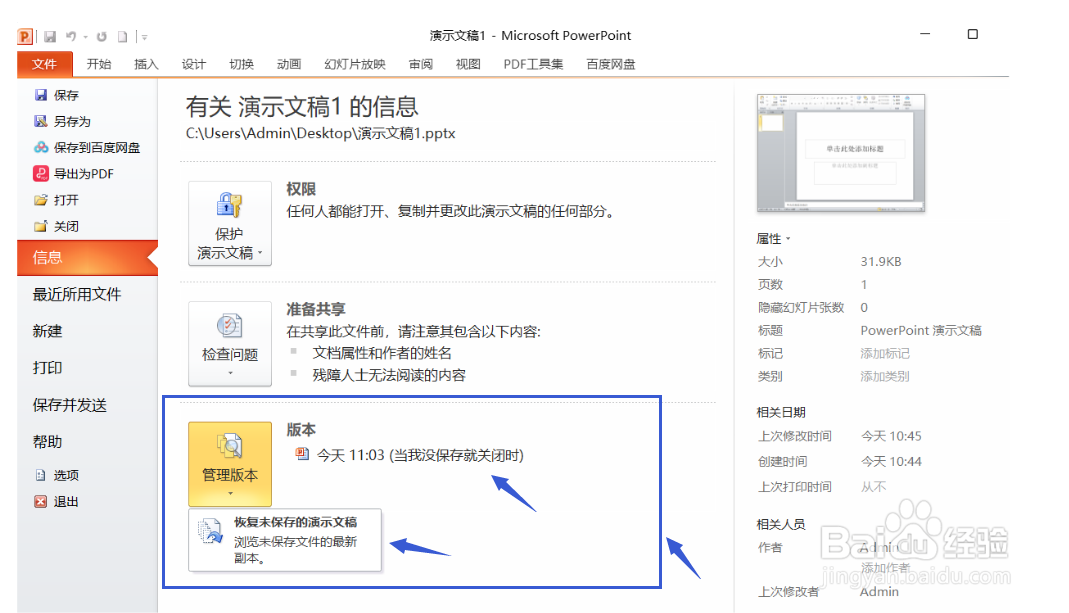Screen dimensions: 1069x613
Task: Choose 恢复未保存的演示文稿 menu entry
Action: (x=285, y=540)
